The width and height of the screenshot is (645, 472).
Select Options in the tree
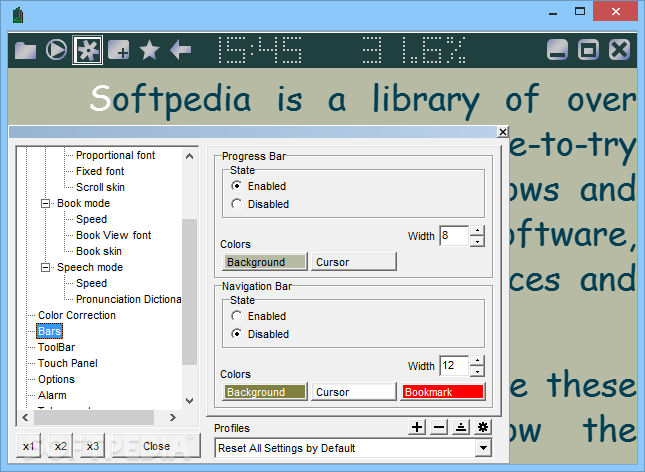[x=56, y=379]
